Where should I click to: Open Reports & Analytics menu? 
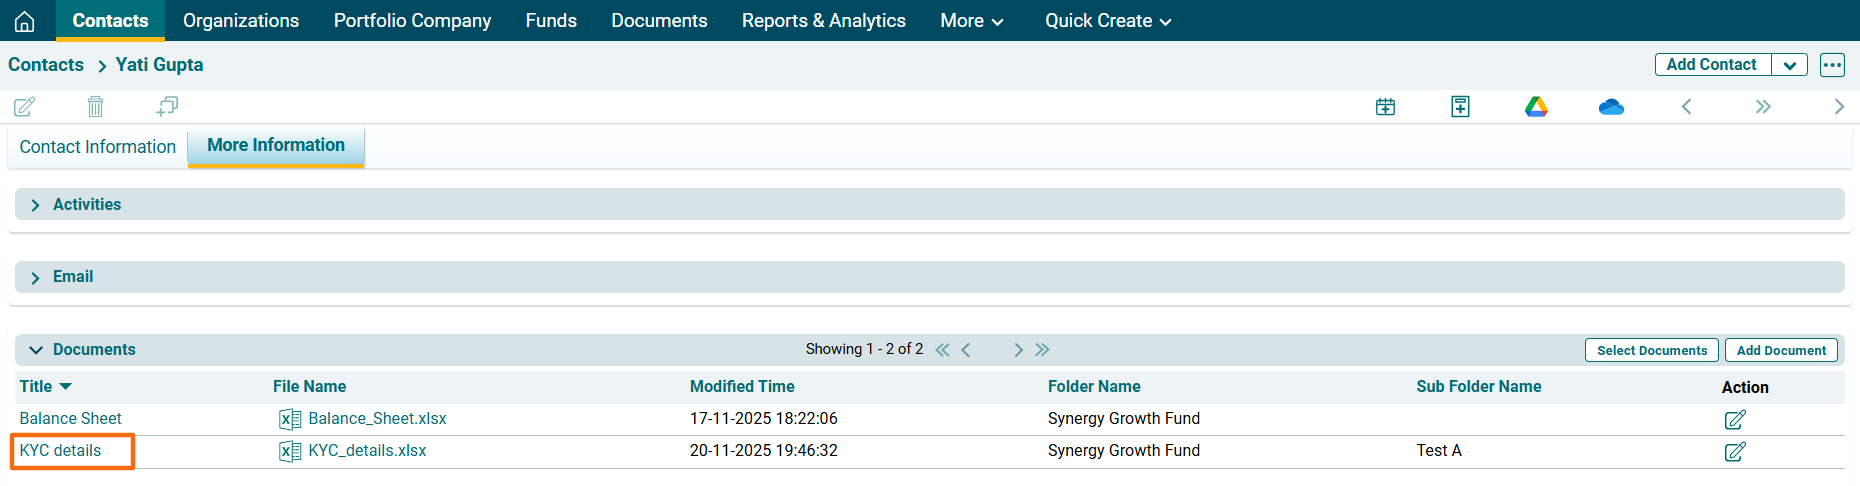click(823, 21)
